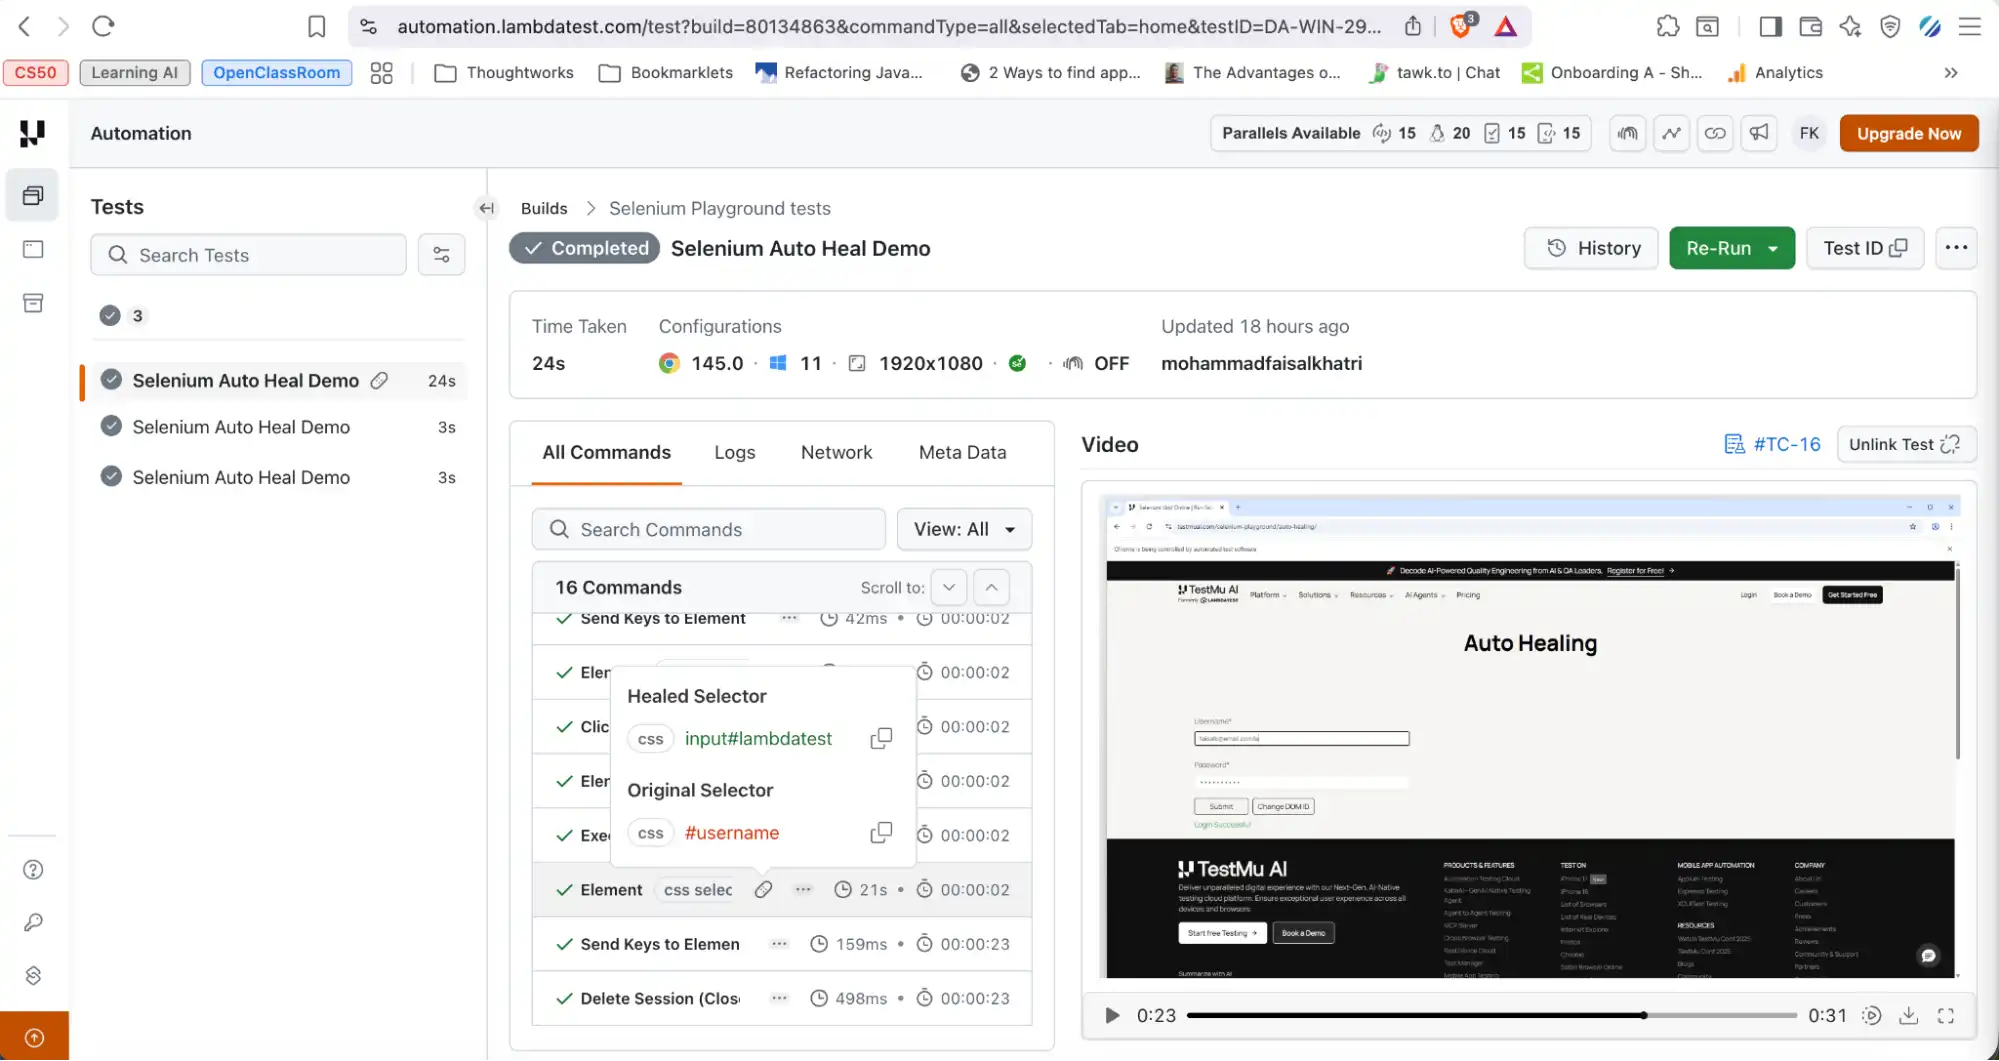This screenshot has width=1999, height=1061.
Task: Go back with browser back arrow
Action: [25, 26]
